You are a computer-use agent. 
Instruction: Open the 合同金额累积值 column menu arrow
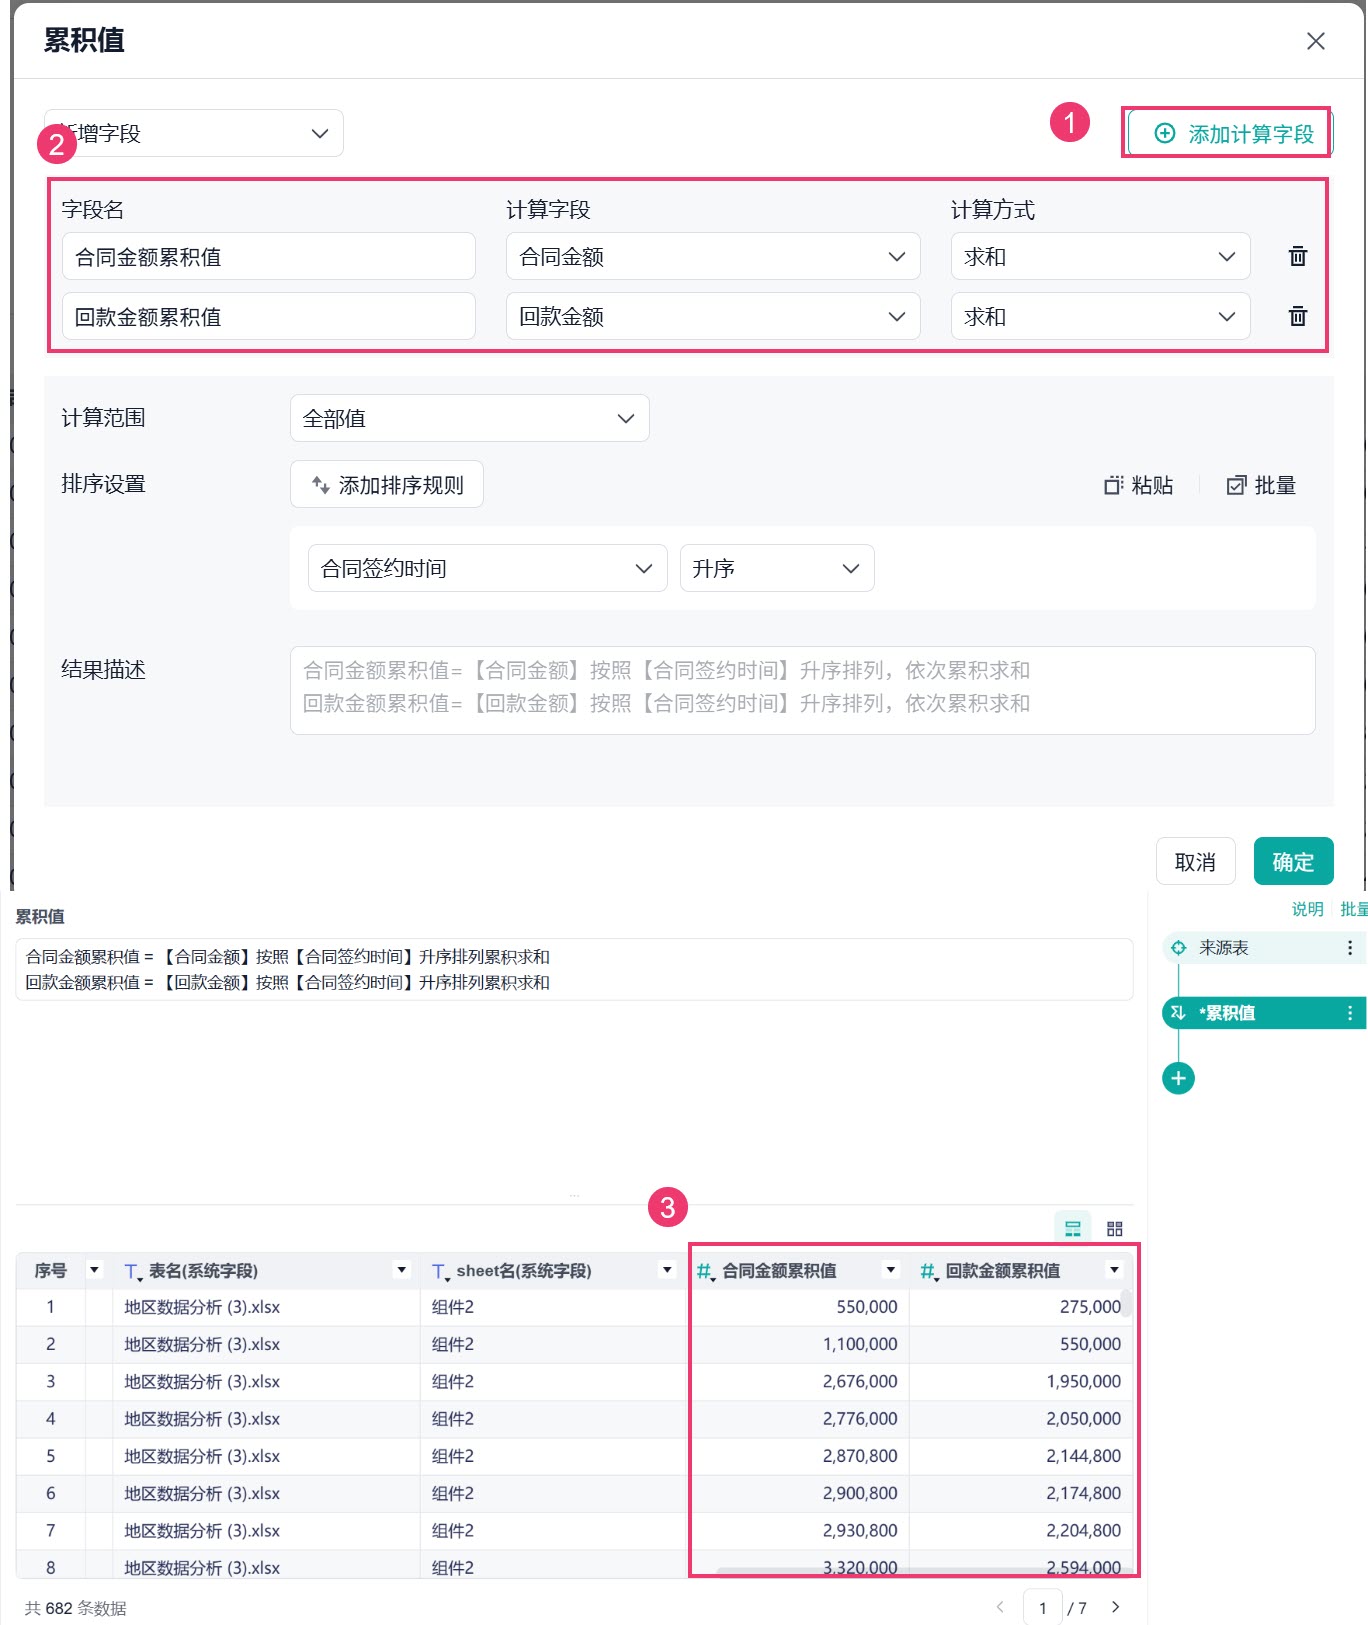[891, 1270]
